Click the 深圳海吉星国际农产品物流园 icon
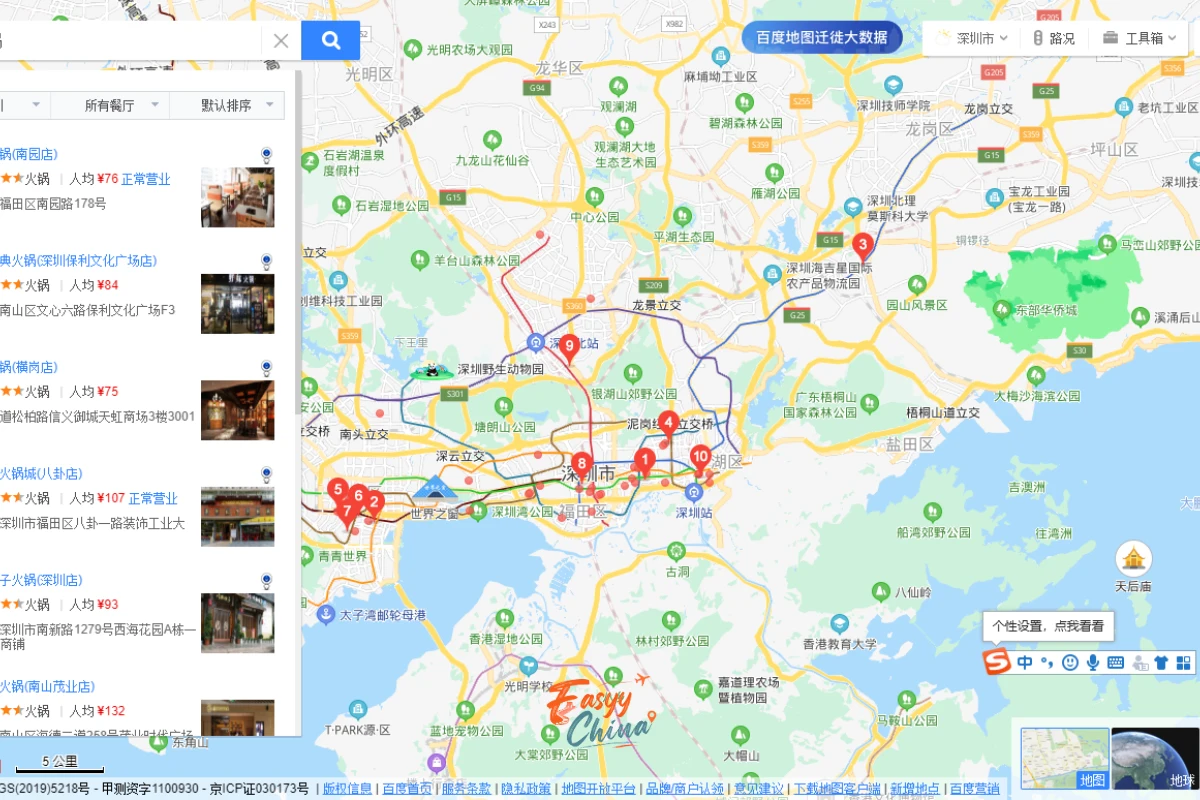 pos(772,274)
